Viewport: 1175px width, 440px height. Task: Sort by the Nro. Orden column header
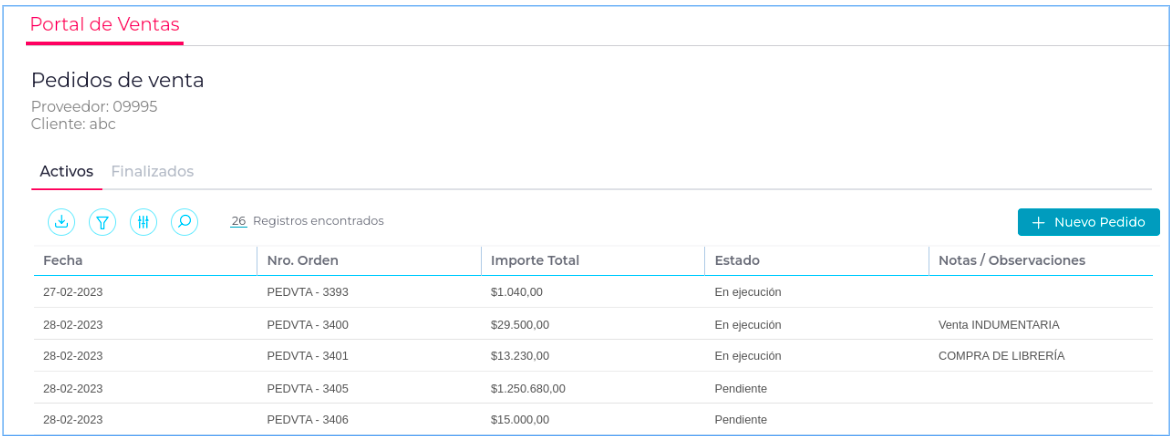point(303,261)
